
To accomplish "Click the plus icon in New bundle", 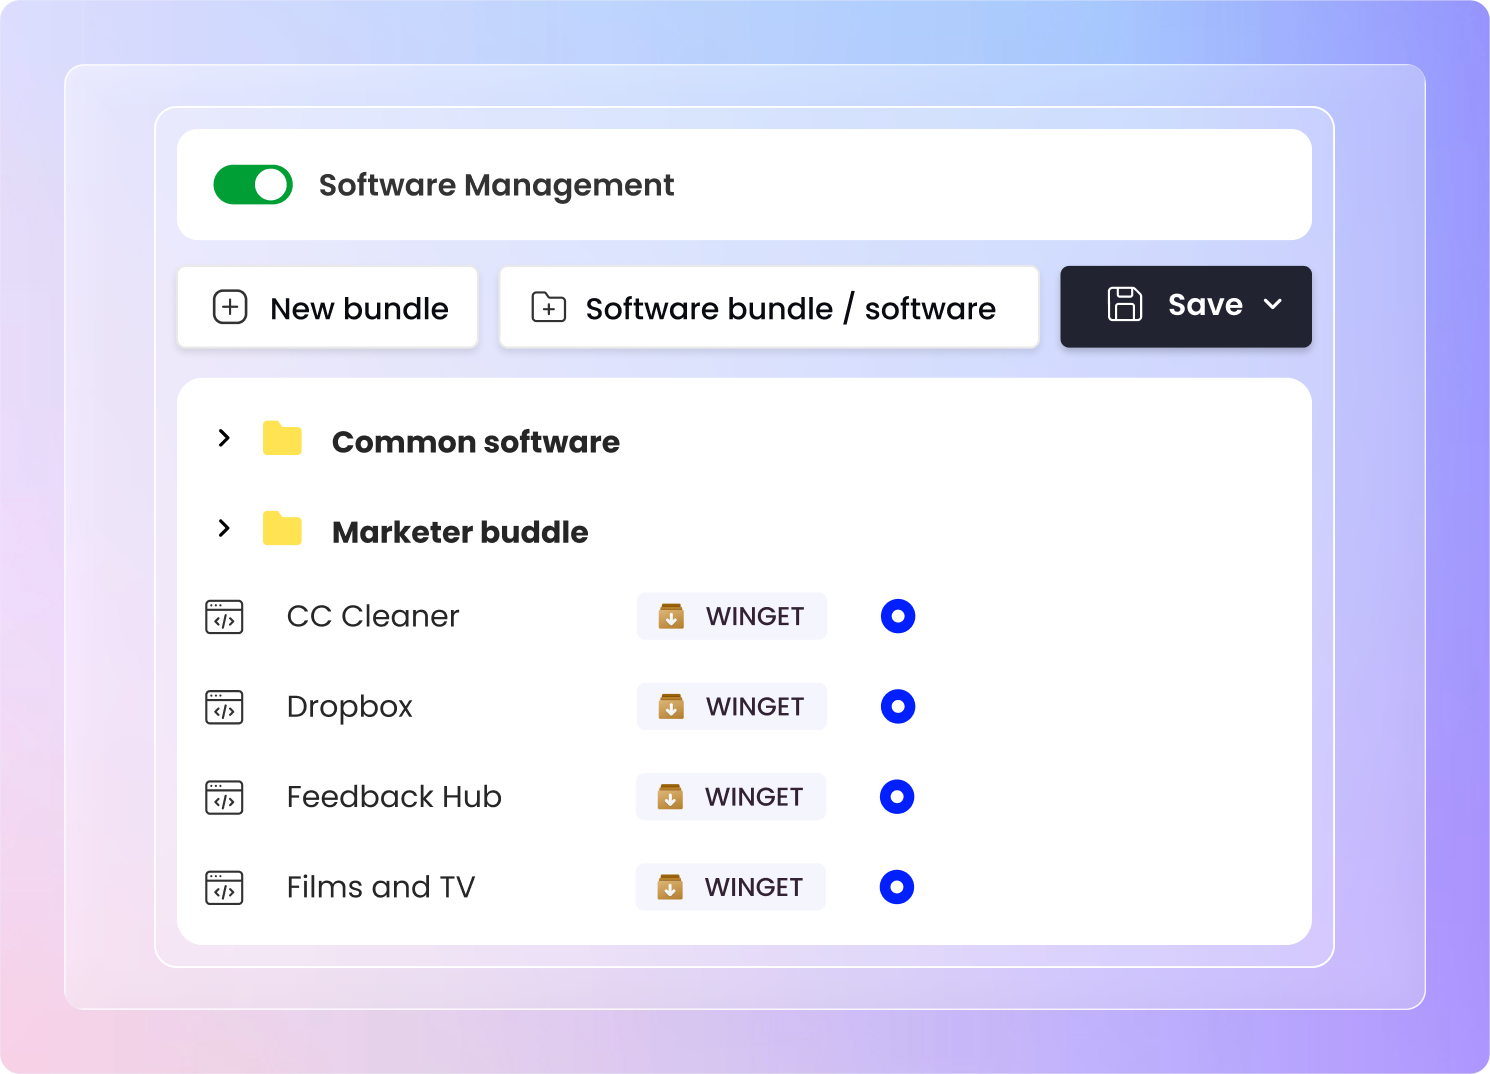I will 230,307.
